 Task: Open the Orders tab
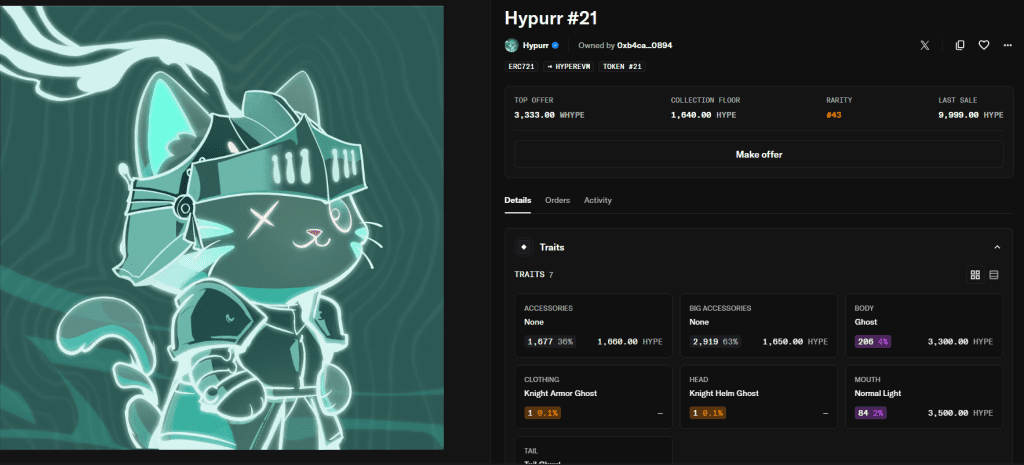(557, 200)
